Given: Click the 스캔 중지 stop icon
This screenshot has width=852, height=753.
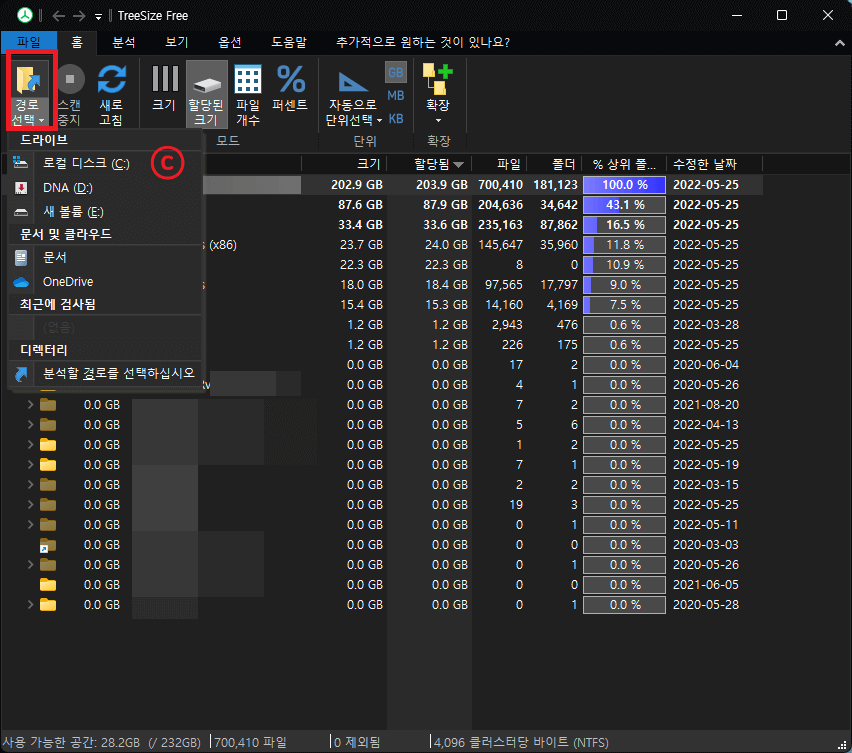Looking at the screenshot, I should pos(70,79).
